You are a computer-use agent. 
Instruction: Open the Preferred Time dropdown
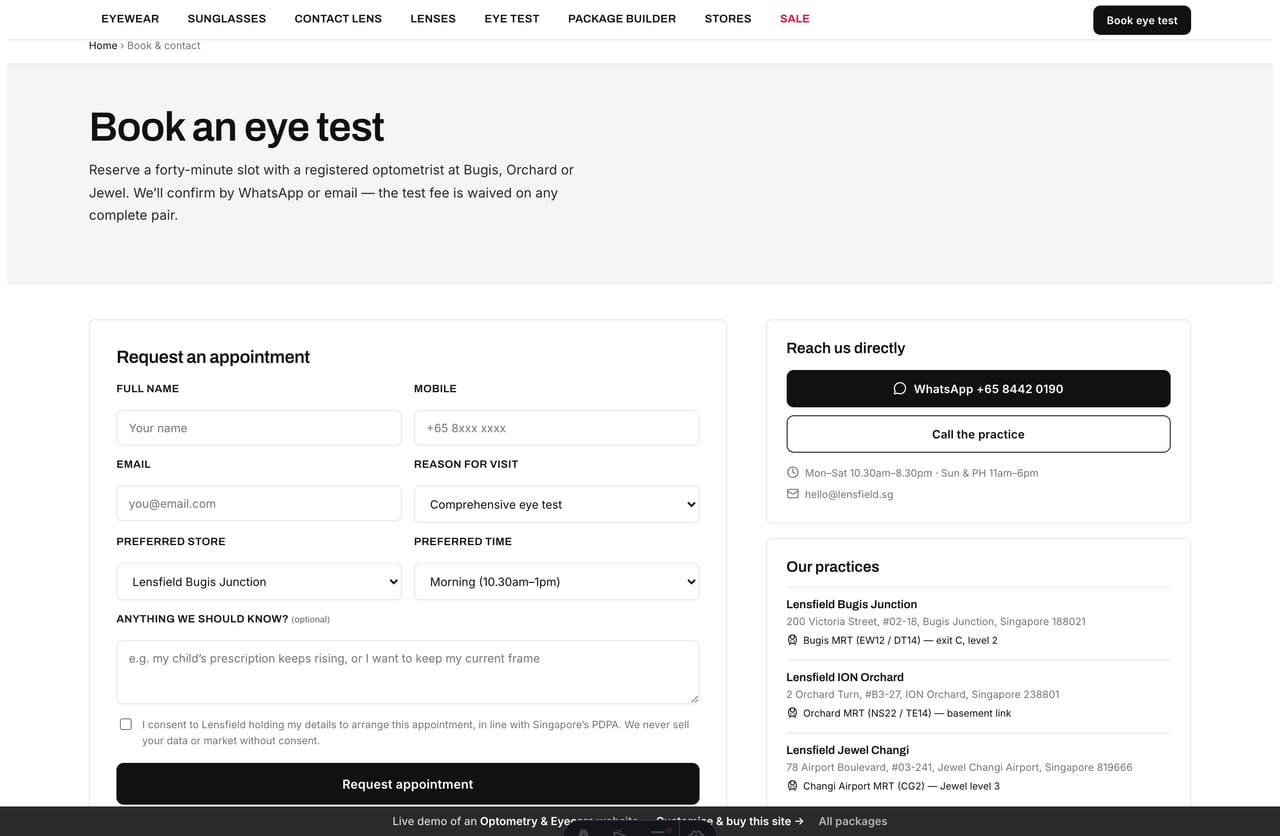[556, 581]
